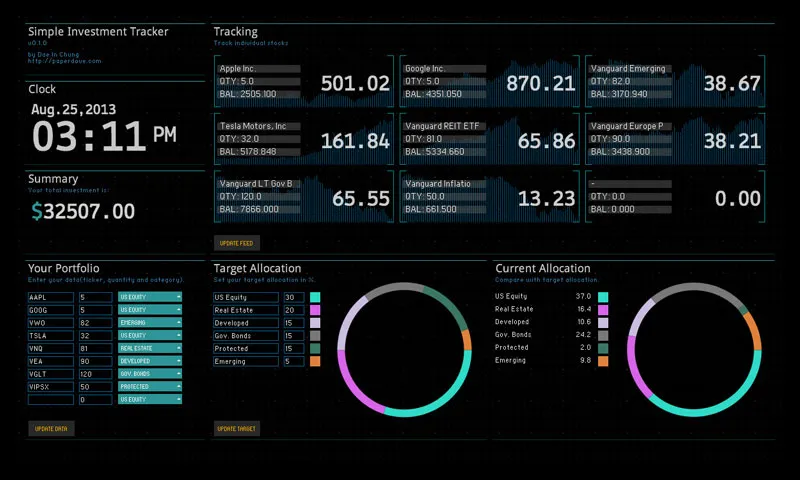Select the quantity field showing 120 for VGLT
The width and height of the screenshot is (800, 480).
coord(95,373)
